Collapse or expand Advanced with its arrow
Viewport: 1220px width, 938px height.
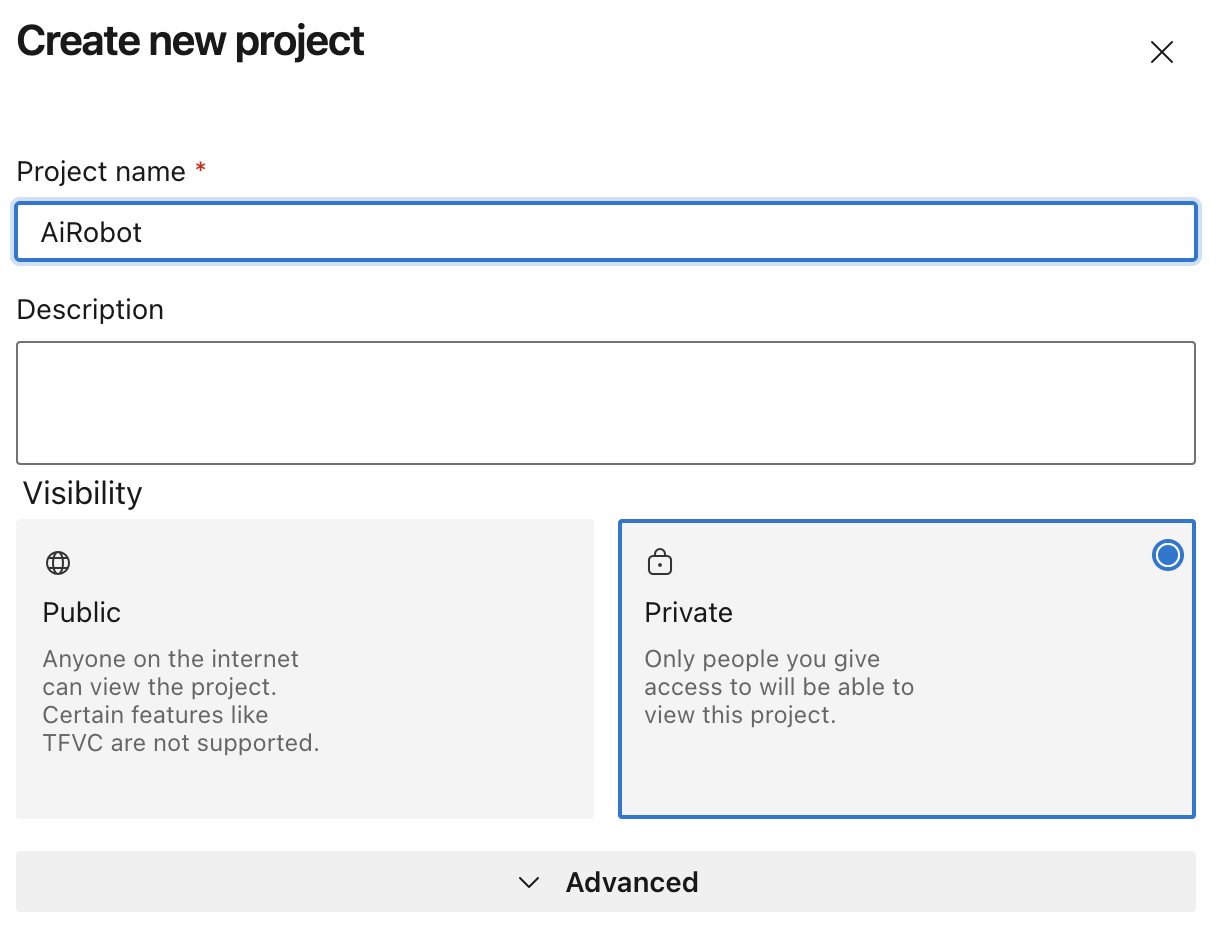528,883
